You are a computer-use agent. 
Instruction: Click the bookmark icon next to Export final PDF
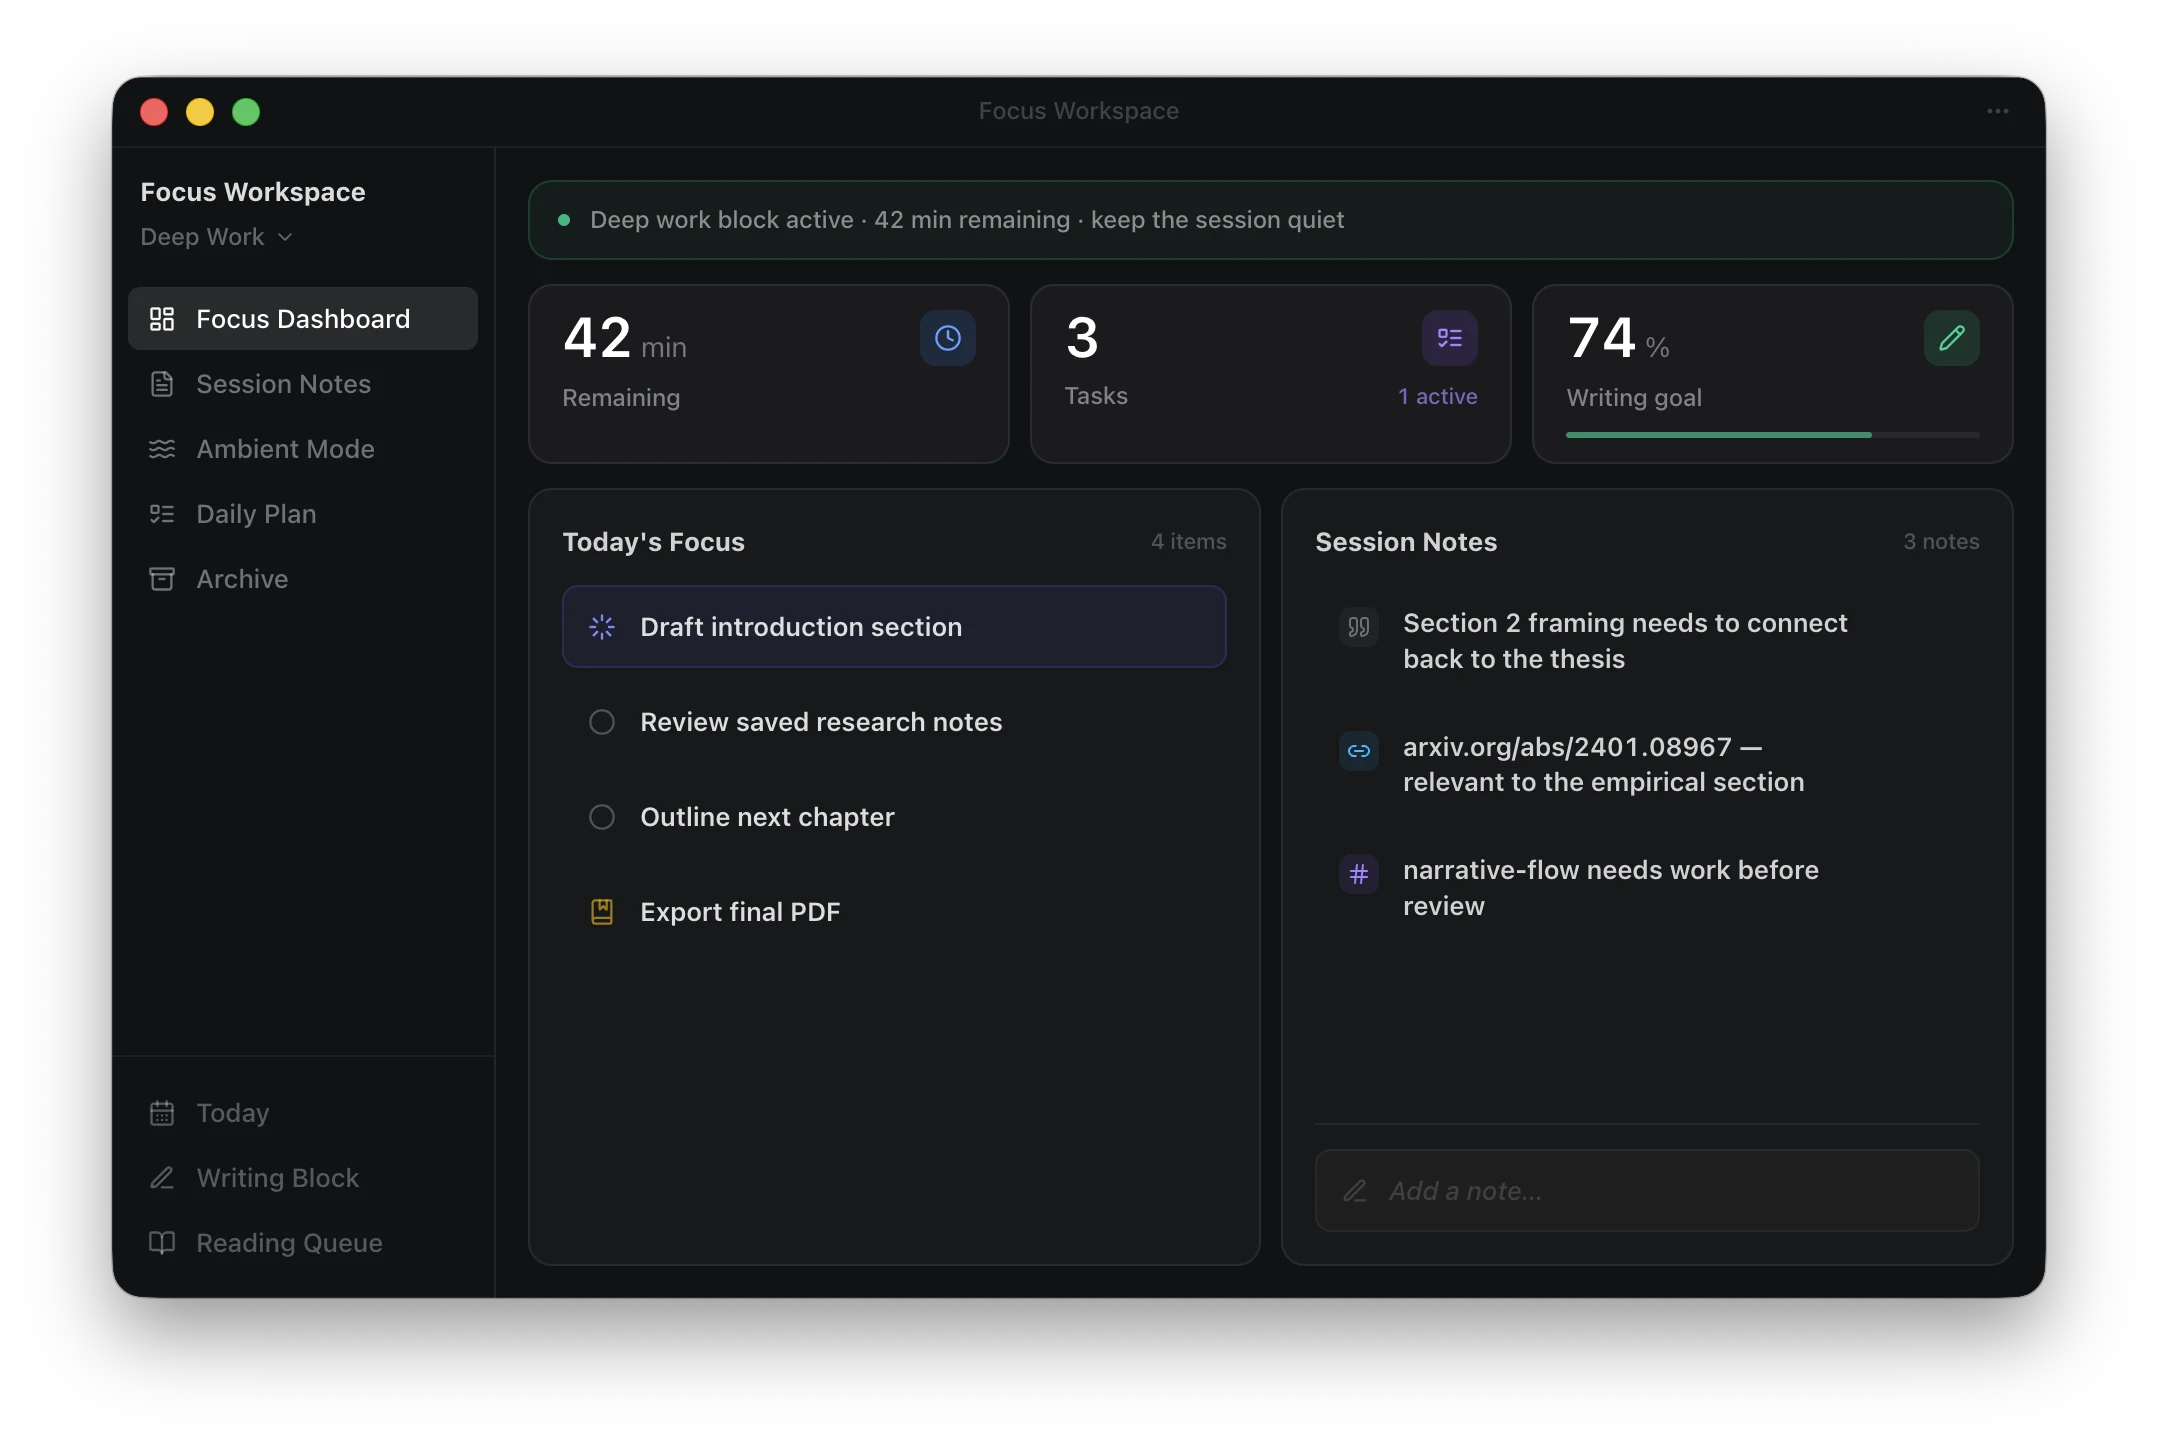pyautogui.click(x=601, y=911)
